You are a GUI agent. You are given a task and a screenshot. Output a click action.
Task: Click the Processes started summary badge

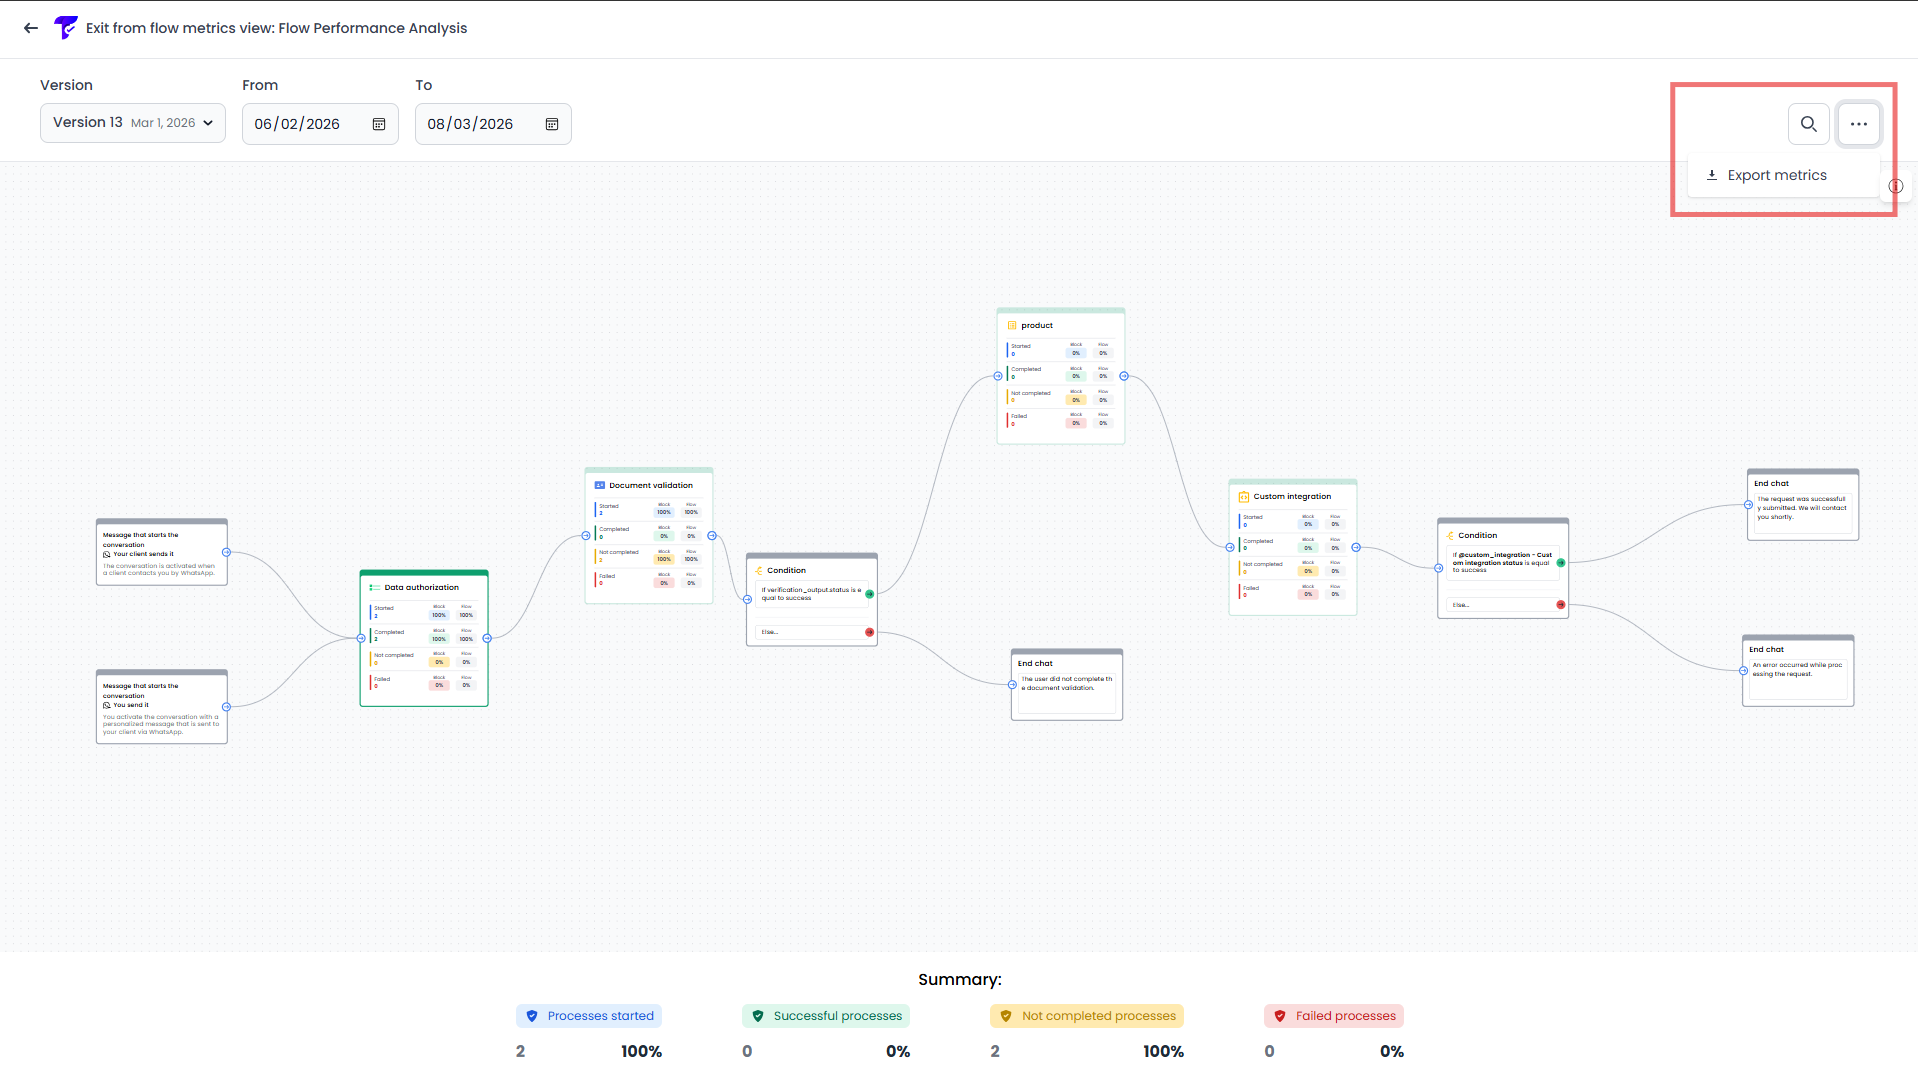[588, 1015]
